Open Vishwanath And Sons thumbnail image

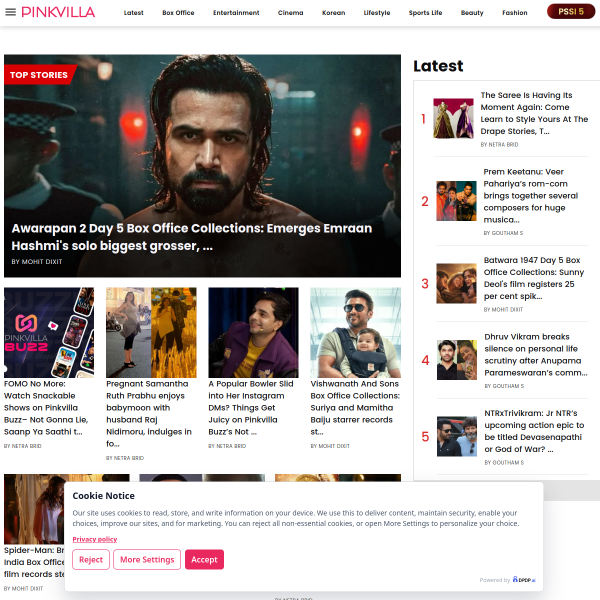pos(355,333)
